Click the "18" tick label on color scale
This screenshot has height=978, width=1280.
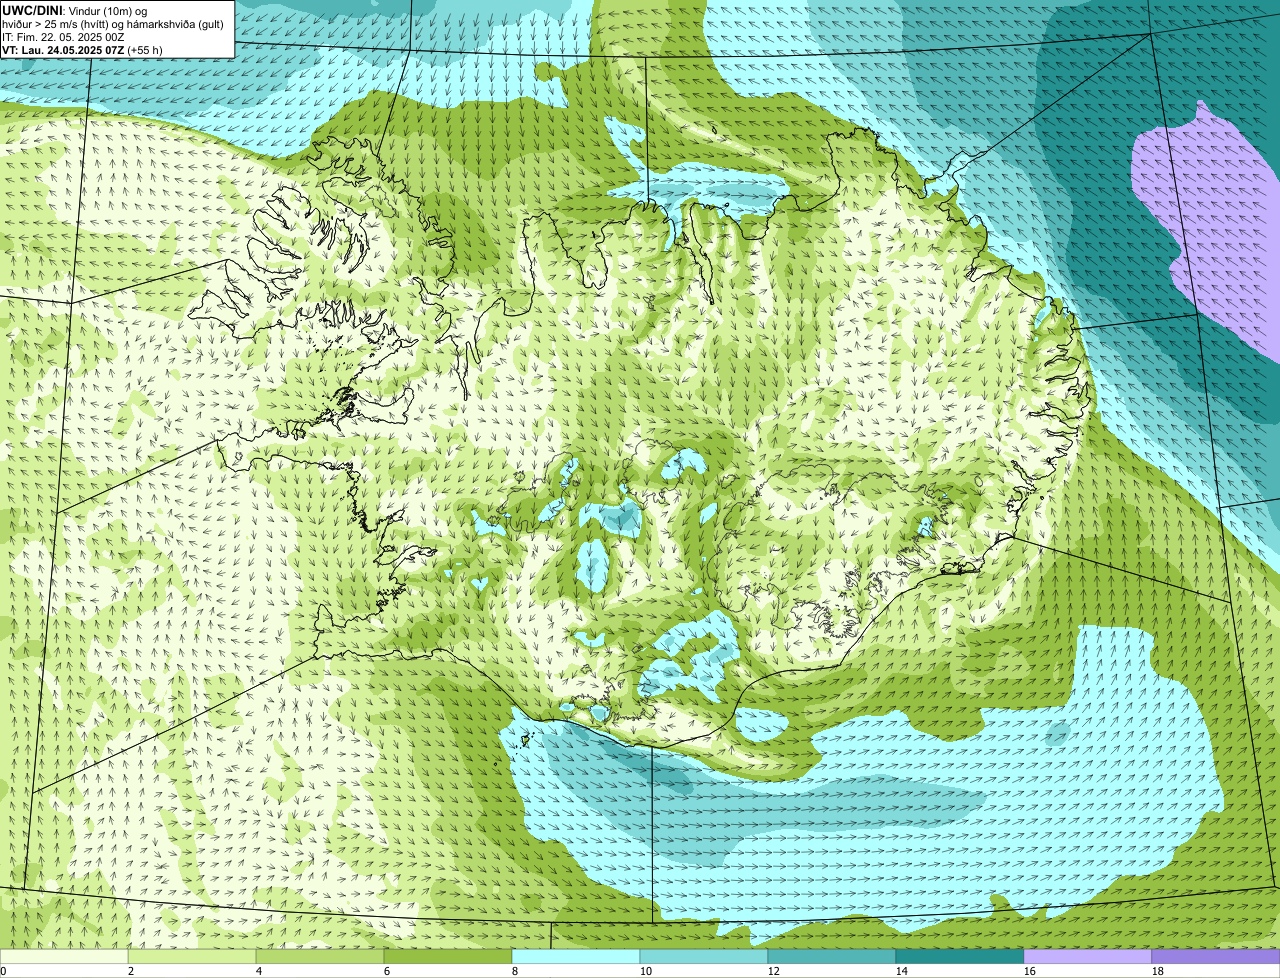(1158, 971)
